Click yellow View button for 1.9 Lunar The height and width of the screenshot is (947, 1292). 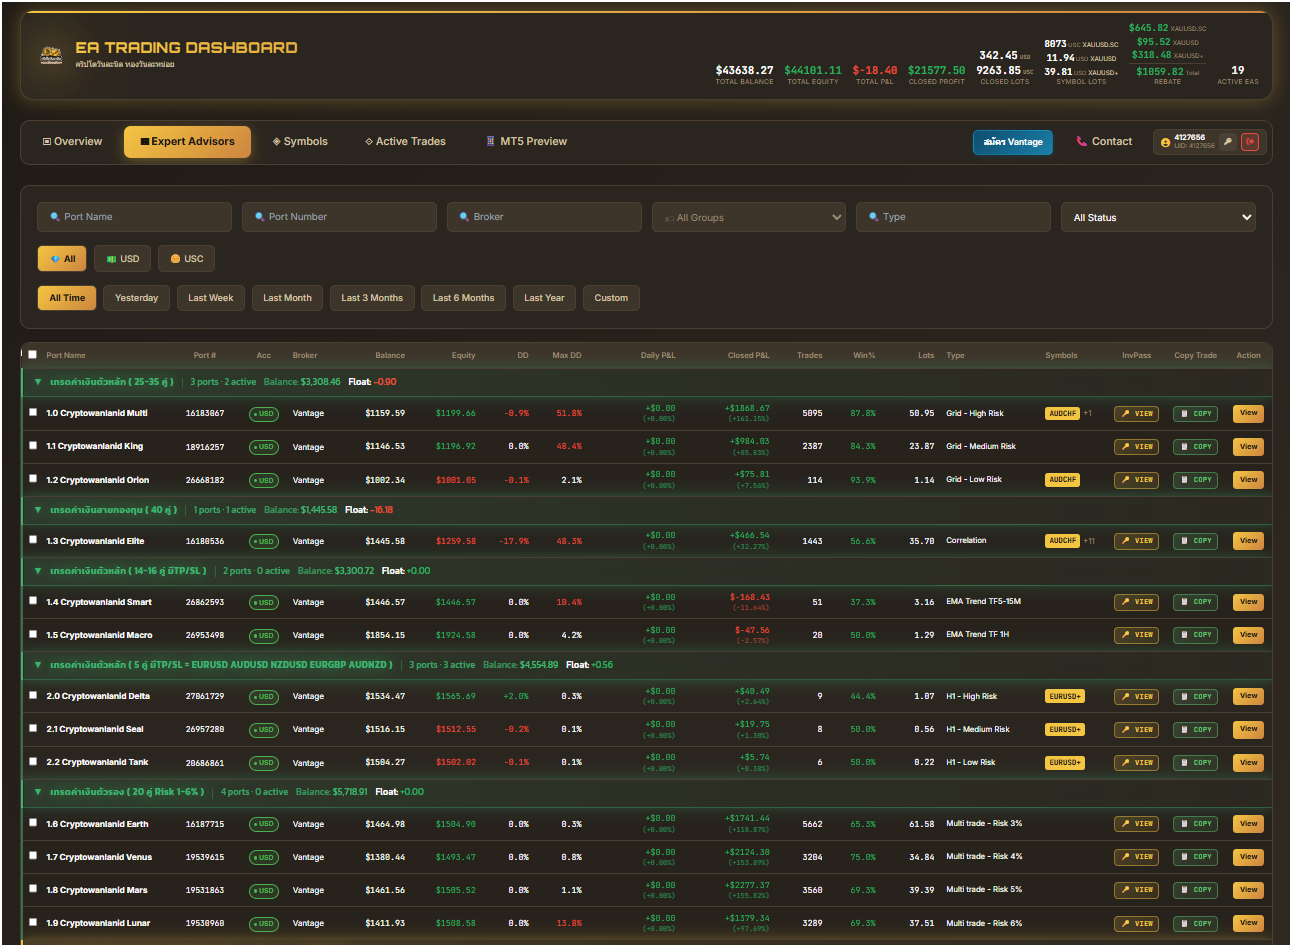pos(1248,924)
